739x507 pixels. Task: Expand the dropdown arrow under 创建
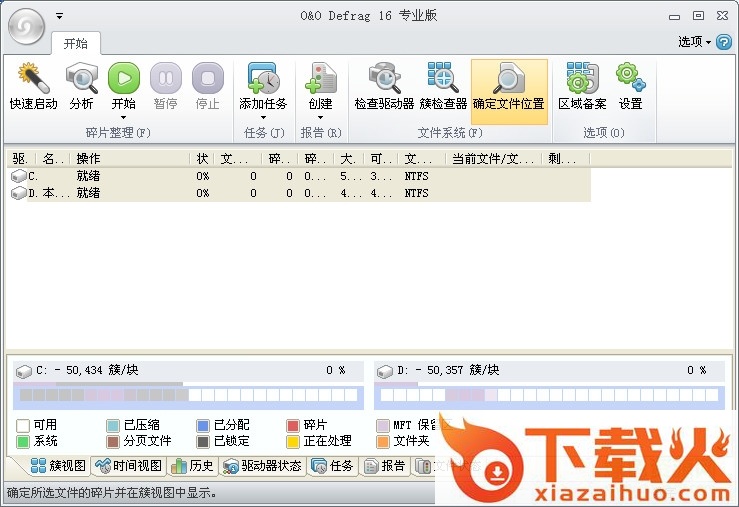[x=320, y=117]
